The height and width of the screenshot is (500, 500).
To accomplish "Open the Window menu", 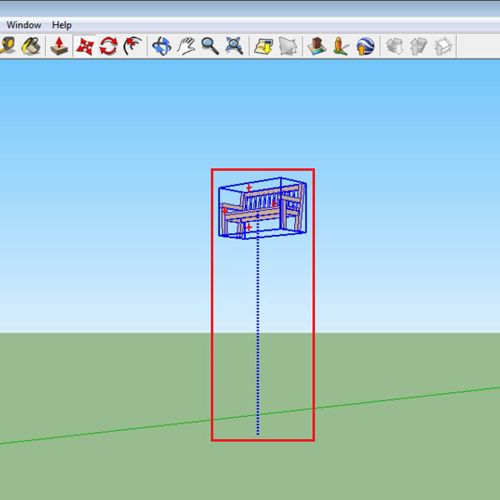I will click(24, 25).
